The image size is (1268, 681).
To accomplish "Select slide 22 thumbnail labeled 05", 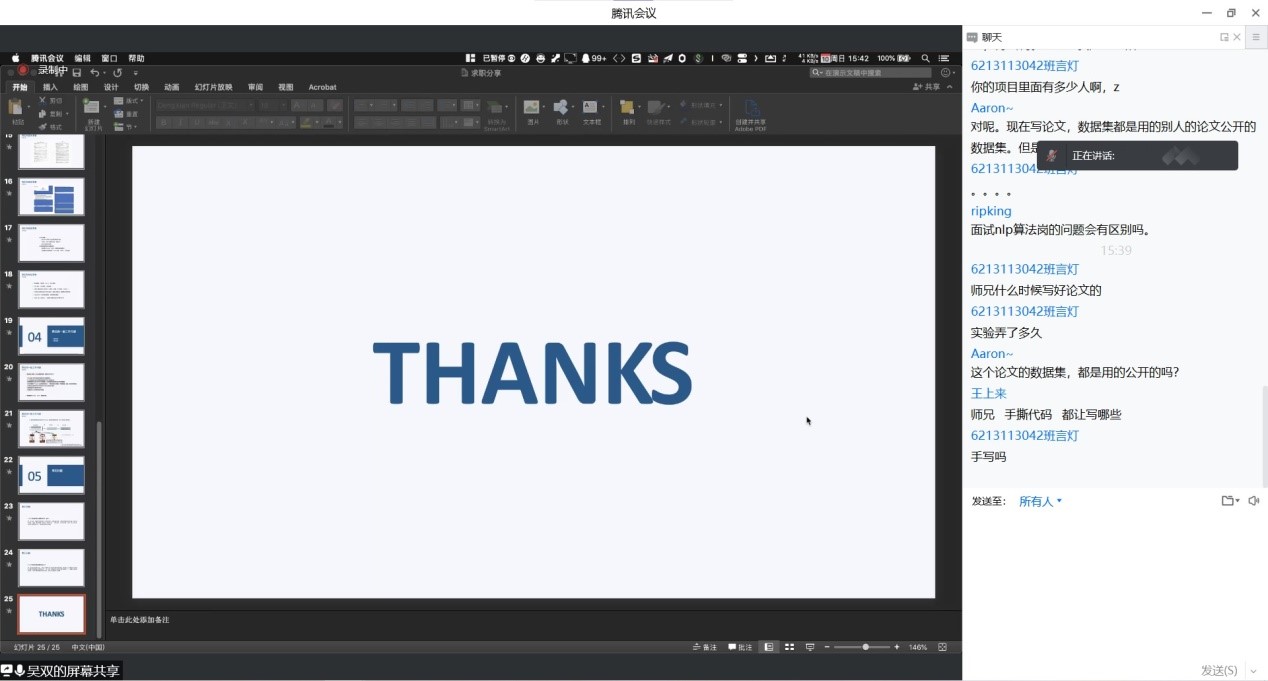I will [51, 475].
